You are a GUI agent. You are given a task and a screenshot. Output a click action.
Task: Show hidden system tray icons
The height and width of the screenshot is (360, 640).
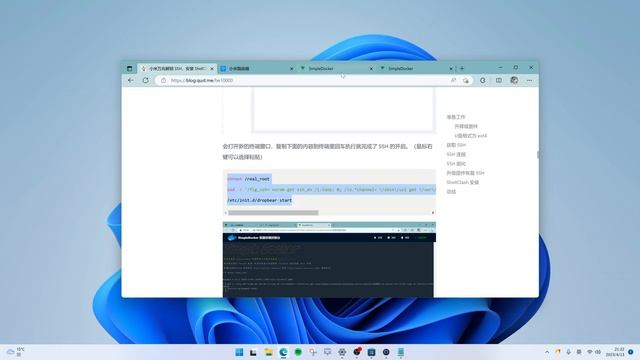(x=547, y=352)
